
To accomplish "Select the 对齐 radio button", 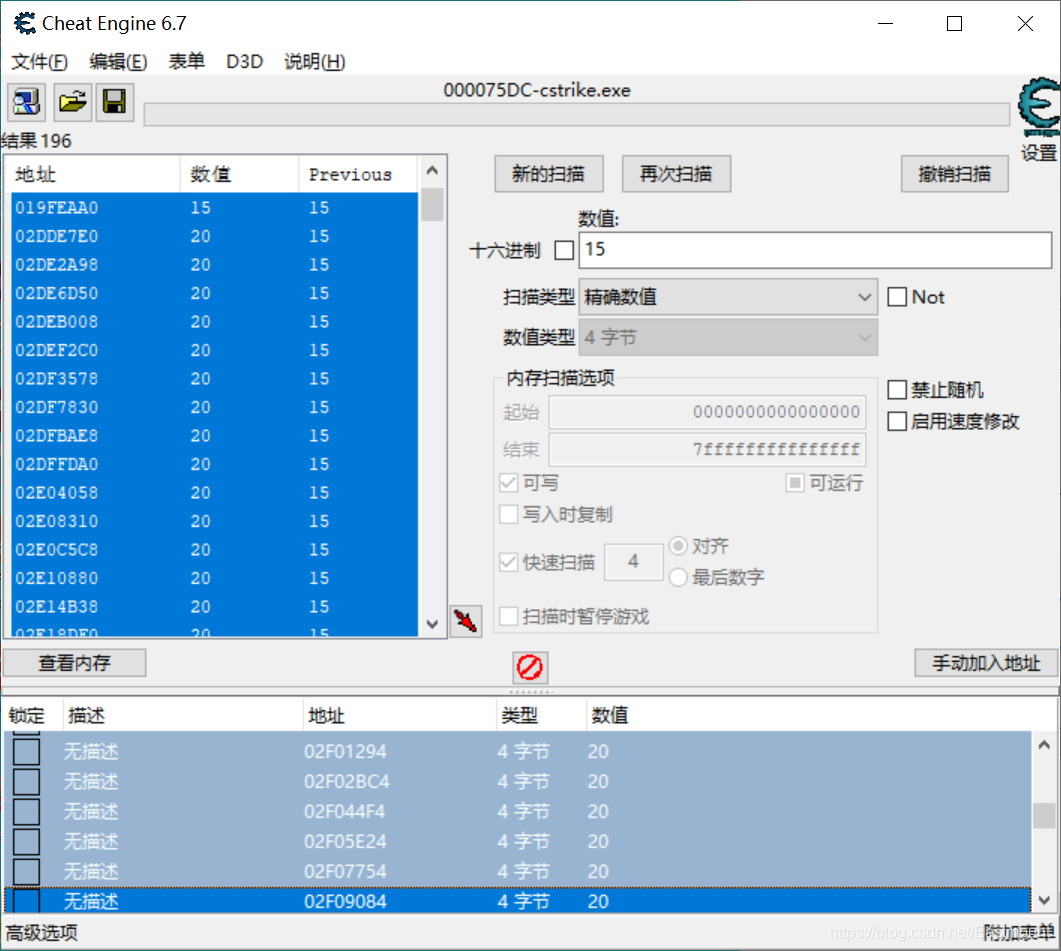I will click(678, 546).
